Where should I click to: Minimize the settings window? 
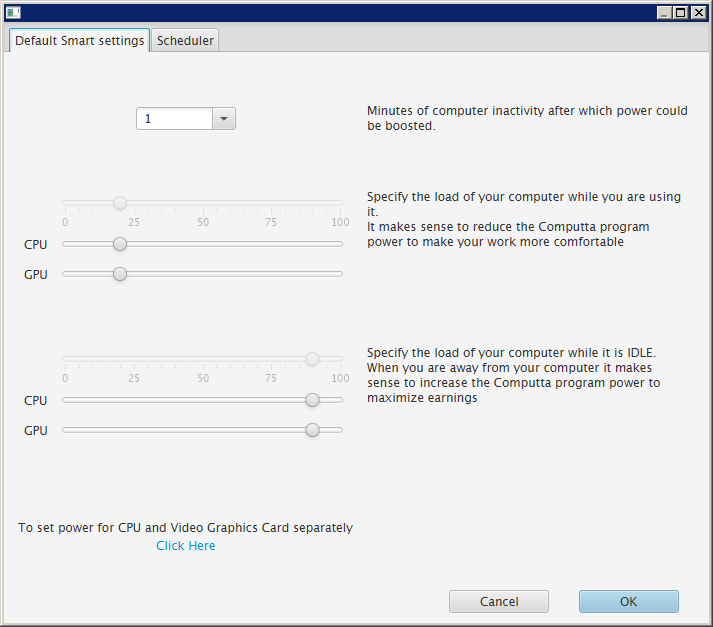click(x=664, y=13)
